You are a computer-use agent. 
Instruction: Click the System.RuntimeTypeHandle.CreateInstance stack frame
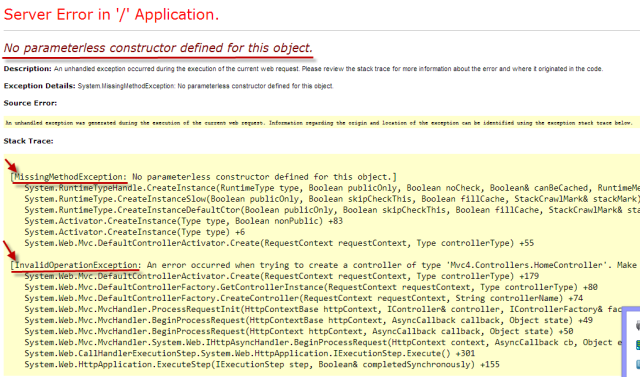(x=332, y=188)
